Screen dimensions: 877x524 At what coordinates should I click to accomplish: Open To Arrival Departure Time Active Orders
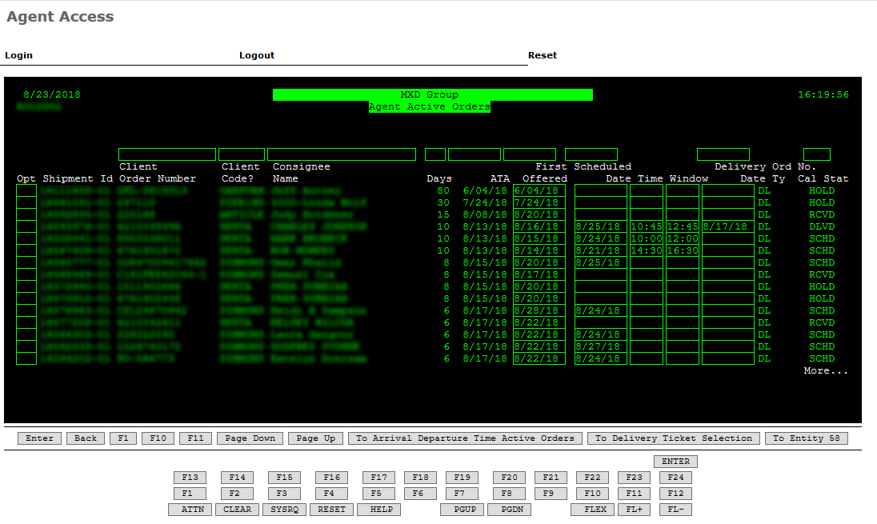point(465,438)
